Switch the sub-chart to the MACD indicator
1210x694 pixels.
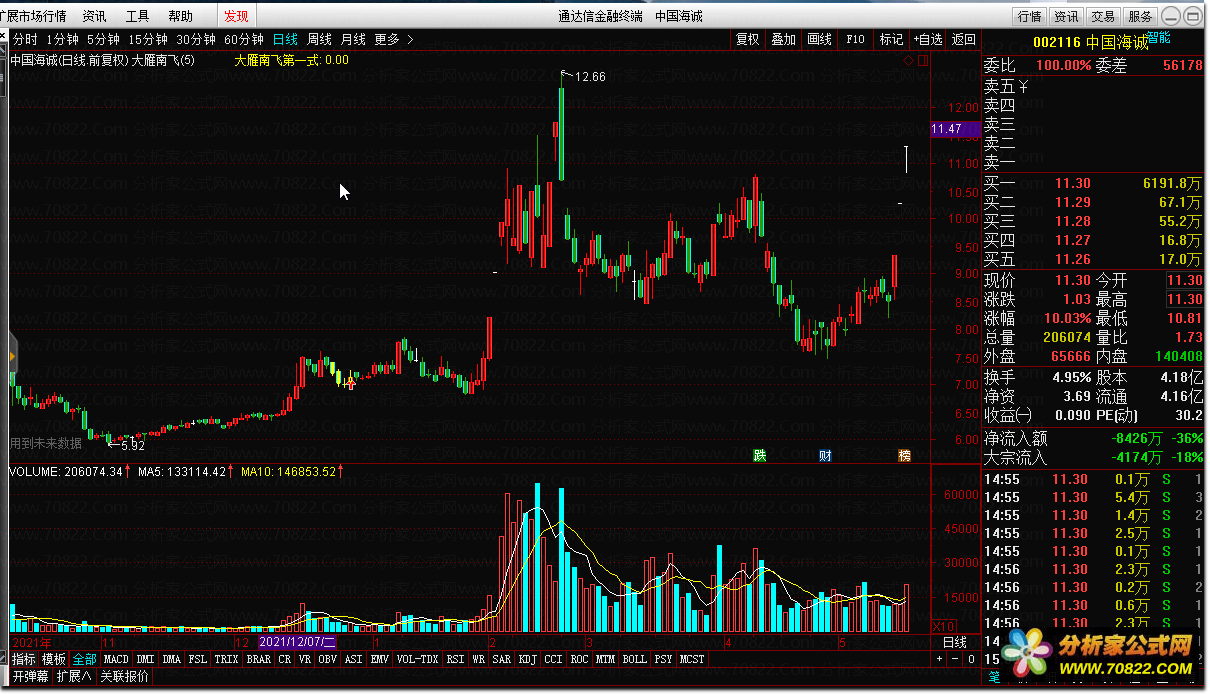pos(116,659)
